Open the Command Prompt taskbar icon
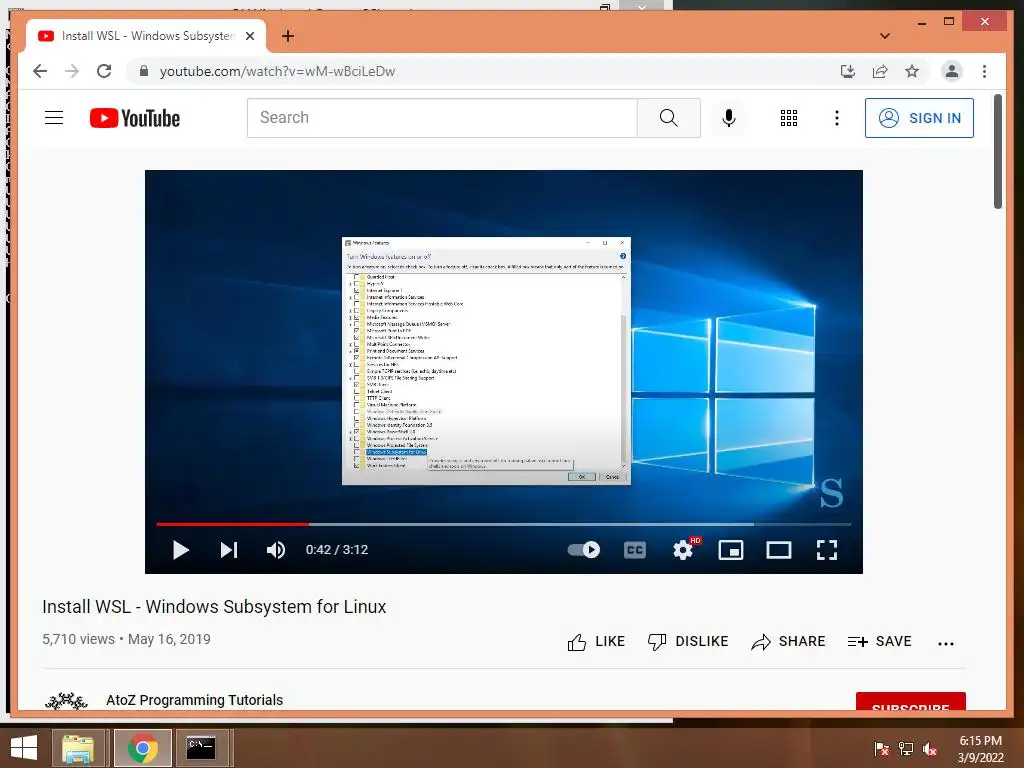The width and height of the screenshot is (1024, 768). (201, 748)
